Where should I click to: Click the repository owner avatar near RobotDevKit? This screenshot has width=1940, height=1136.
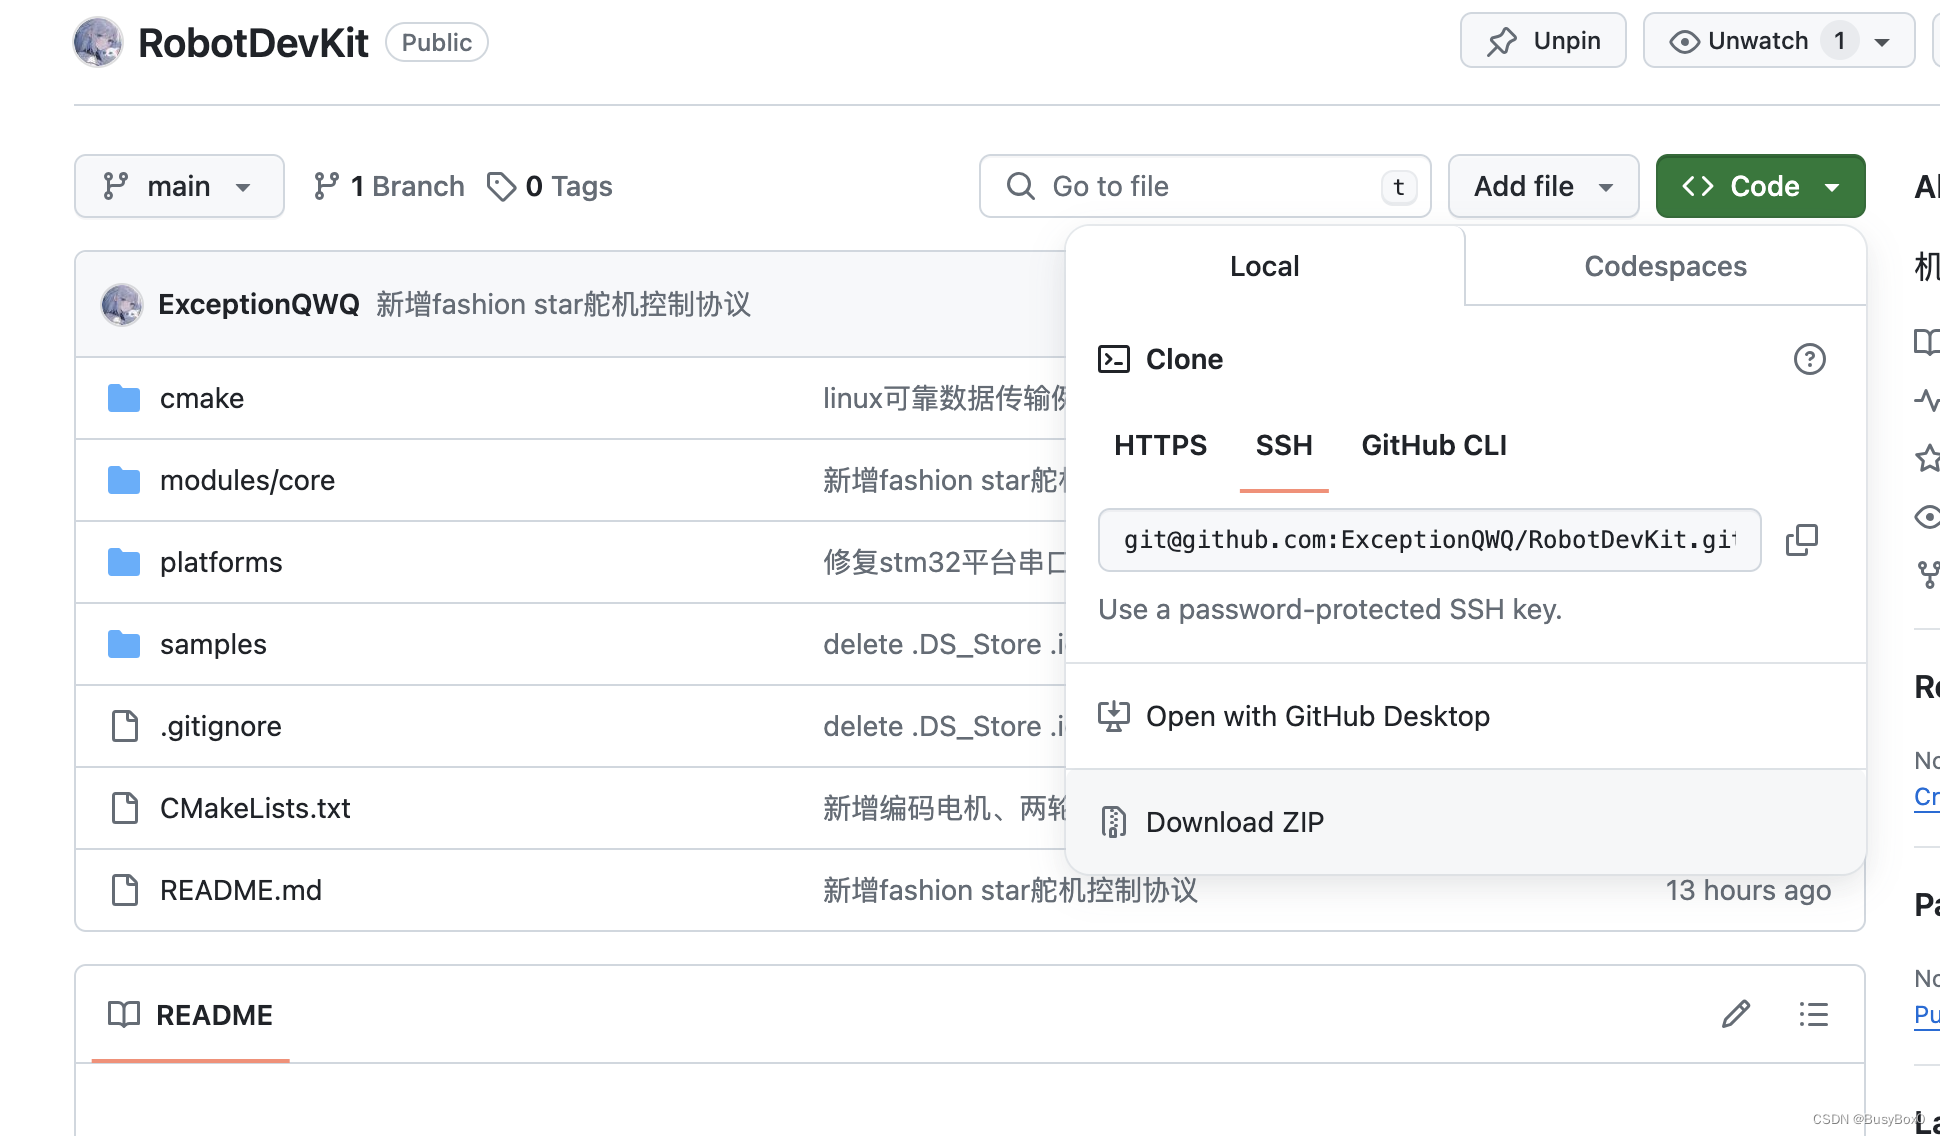98,42
